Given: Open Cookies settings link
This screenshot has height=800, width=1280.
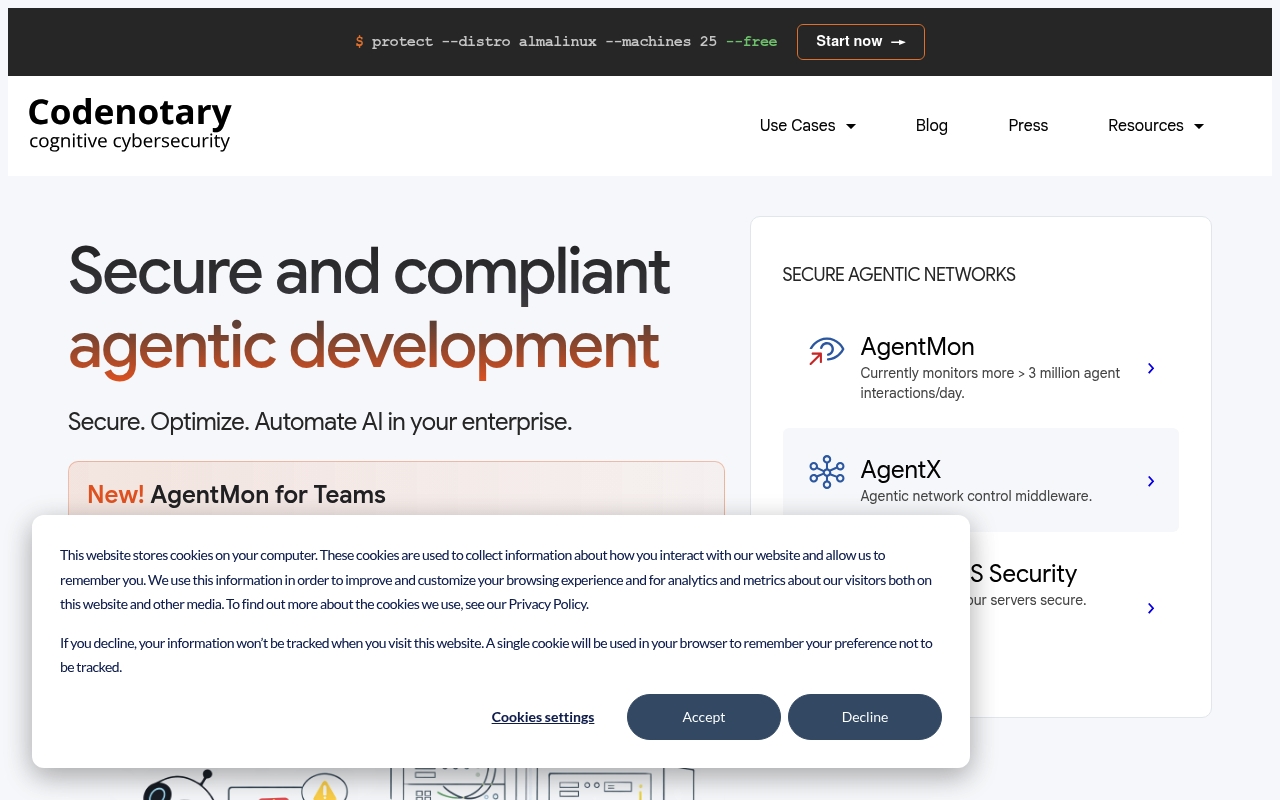Looking at the screenshot, I should pos(543,717).
